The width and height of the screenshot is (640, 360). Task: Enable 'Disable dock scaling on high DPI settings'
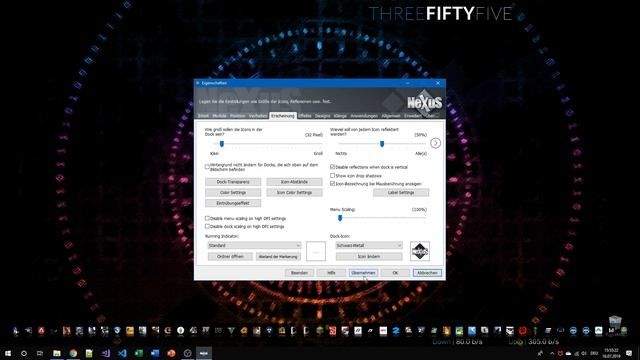coord(207,226)
